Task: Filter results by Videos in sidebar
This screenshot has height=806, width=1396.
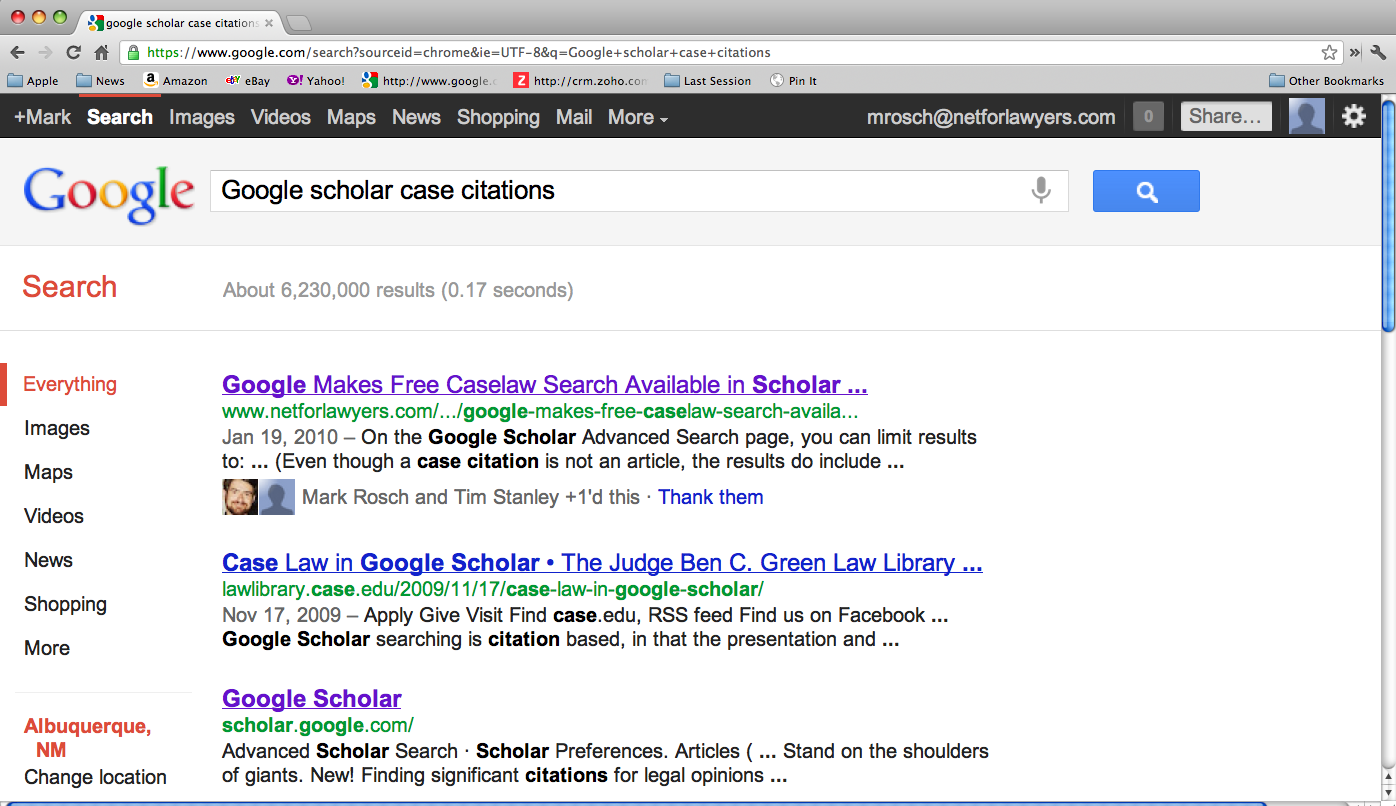Action: click(54, 516)
